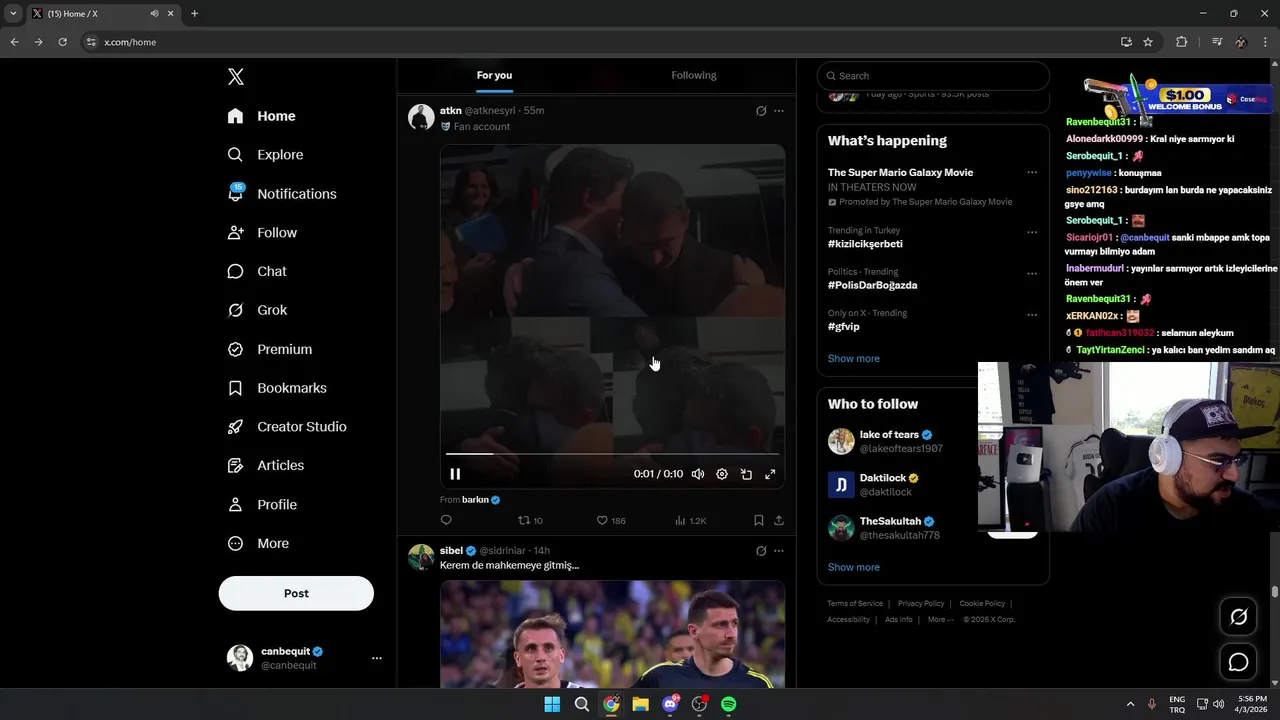Click the Articles sidebar icon
This screenshot has height=720, width=1280.
[235, 465]
